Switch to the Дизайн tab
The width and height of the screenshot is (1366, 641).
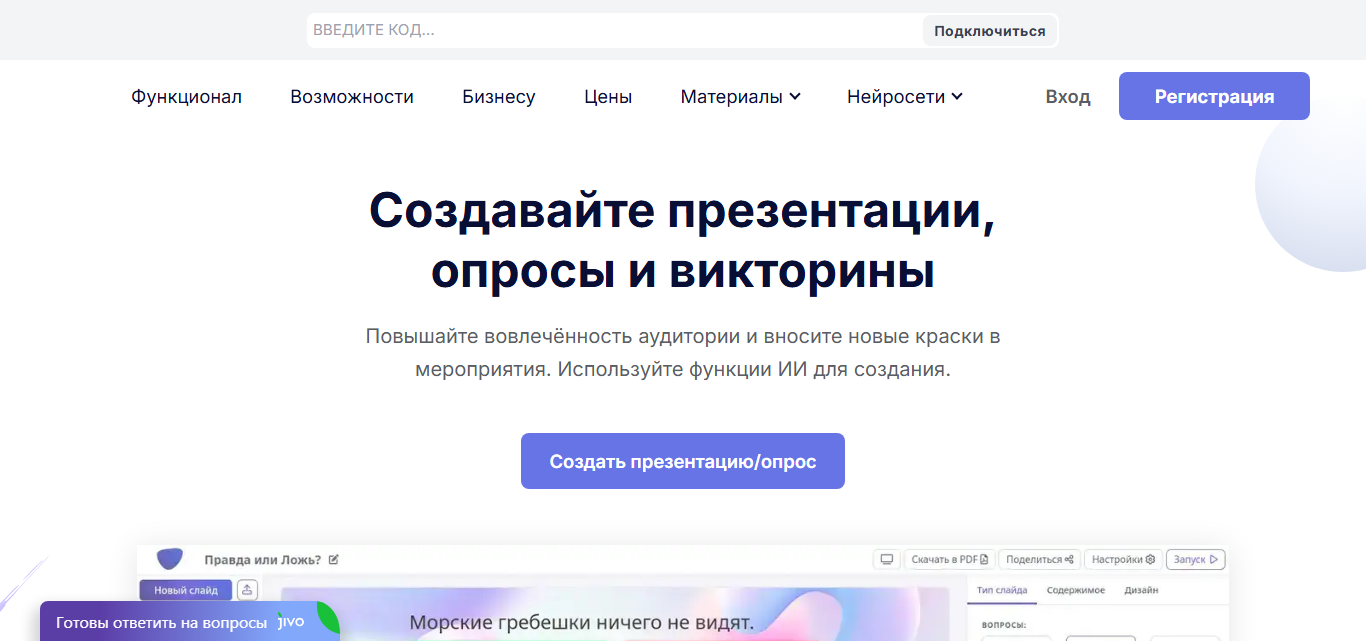(1141, 590)
